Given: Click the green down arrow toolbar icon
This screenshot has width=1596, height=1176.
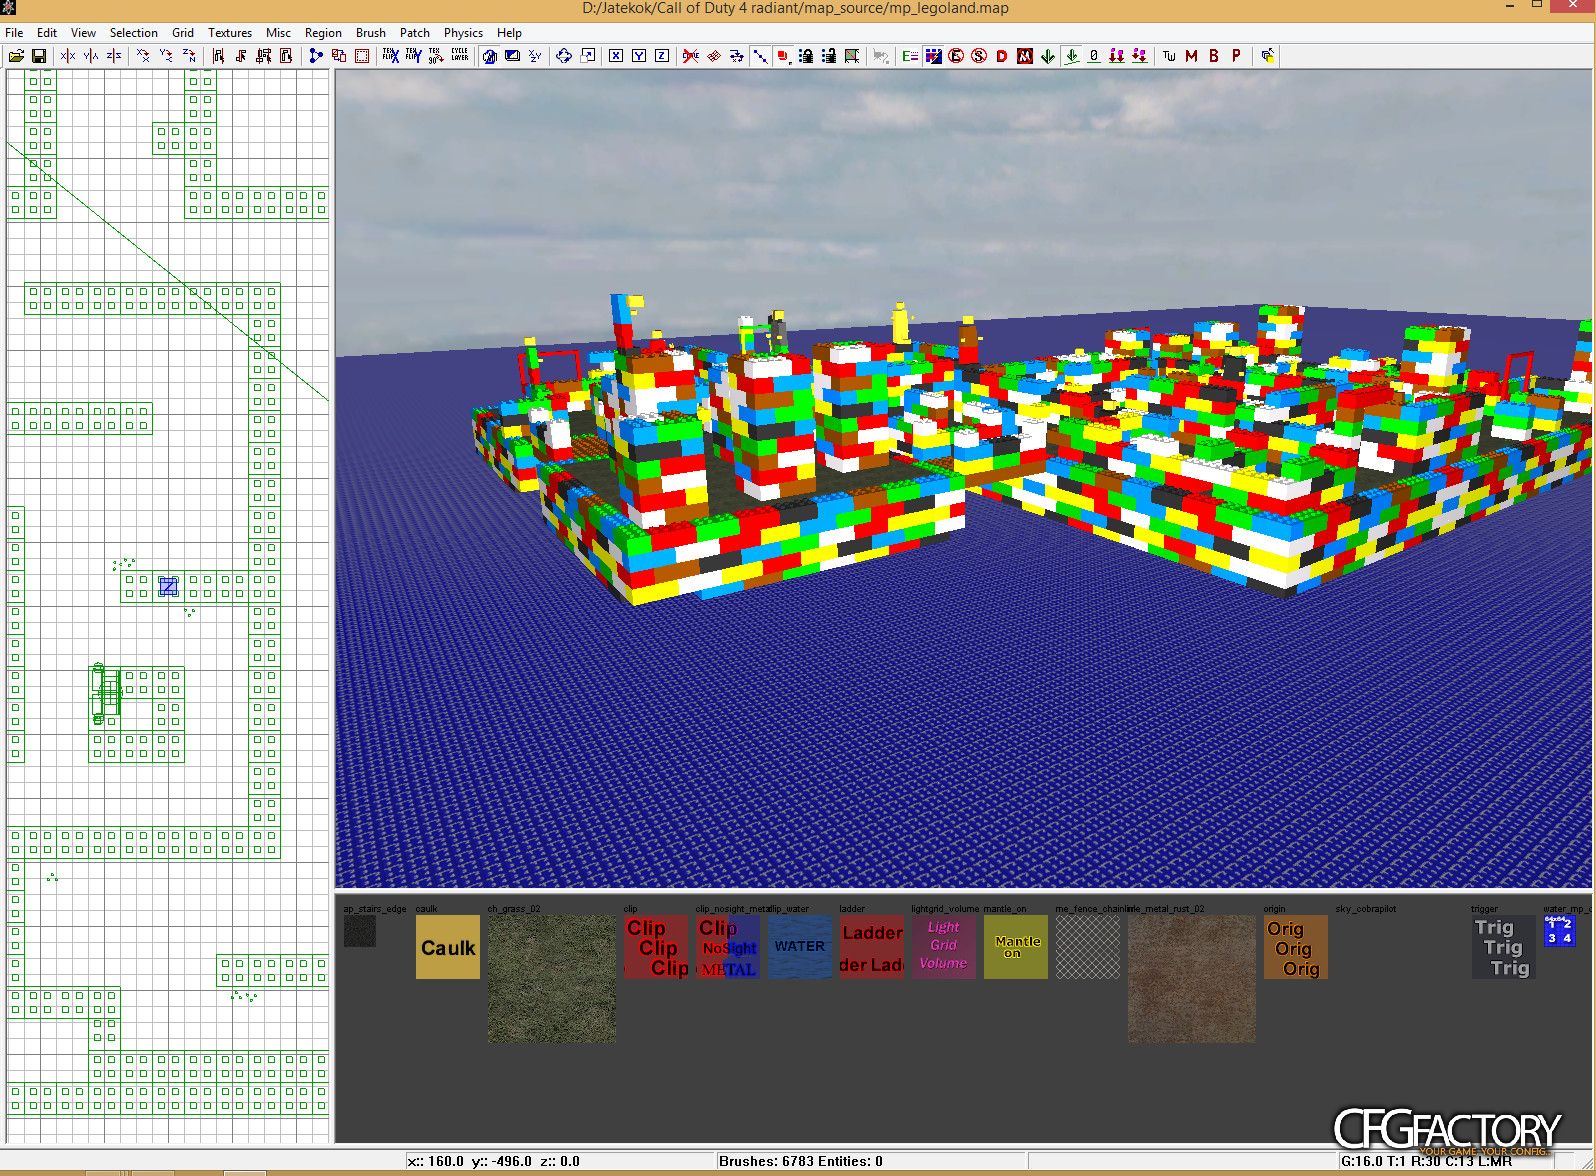Looking at the screenshot, I should pos(1048,56).
